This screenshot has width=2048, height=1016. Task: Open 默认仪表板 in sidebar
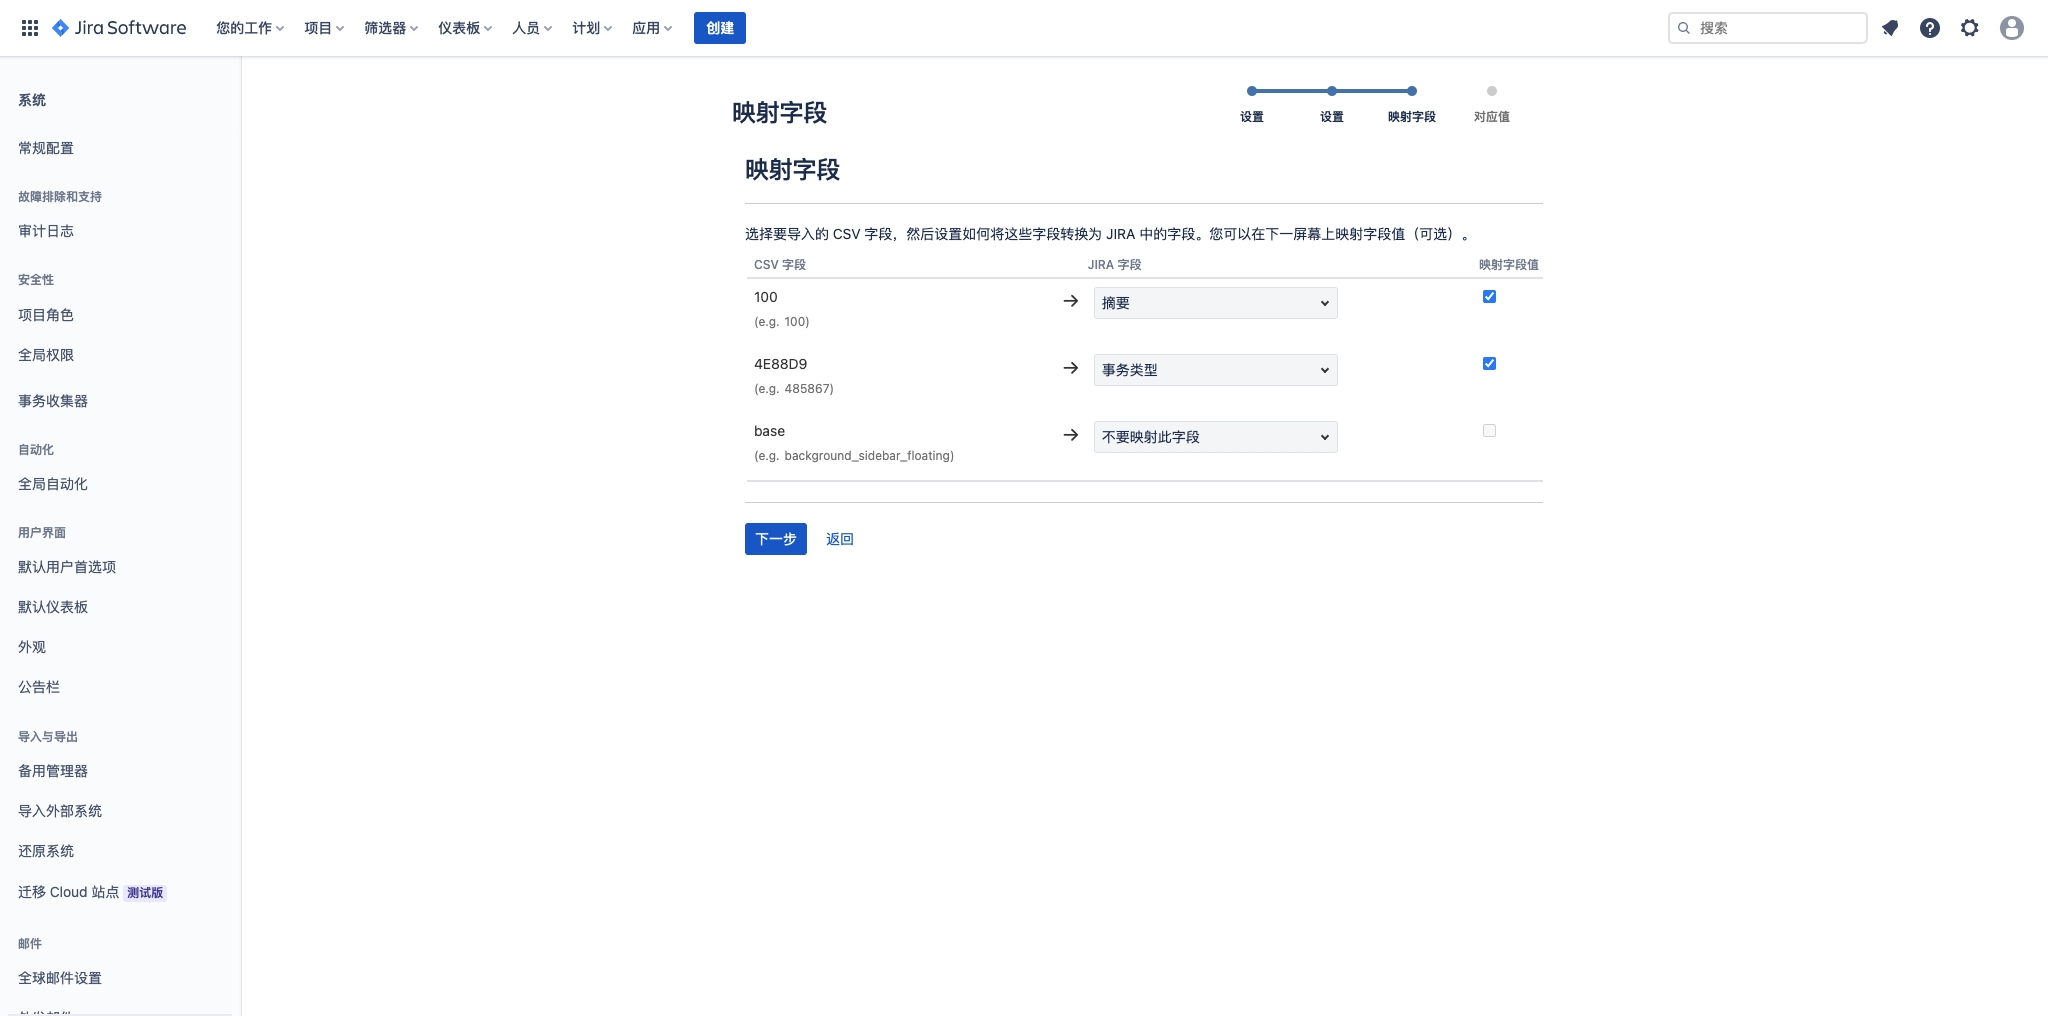point(53,607)
